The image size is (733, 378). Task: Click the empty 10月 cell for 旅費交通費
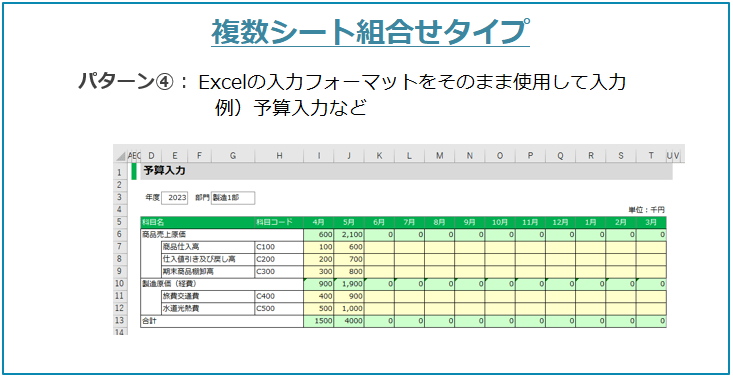pos(500,296)
